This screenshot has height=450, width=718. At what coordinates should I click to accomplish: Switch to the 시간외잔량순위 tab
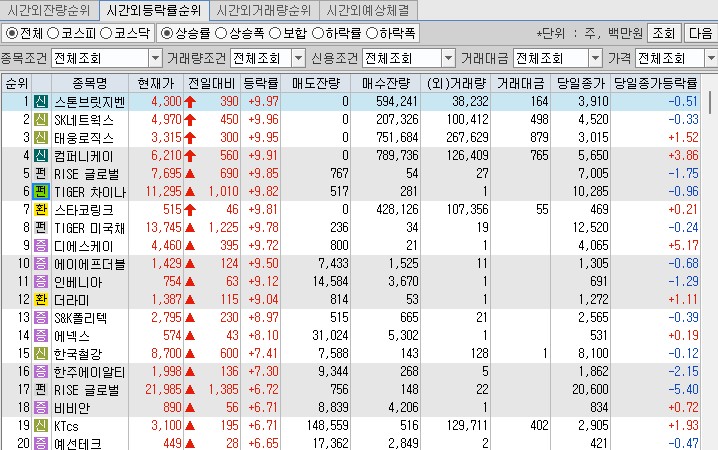[49, 10]
